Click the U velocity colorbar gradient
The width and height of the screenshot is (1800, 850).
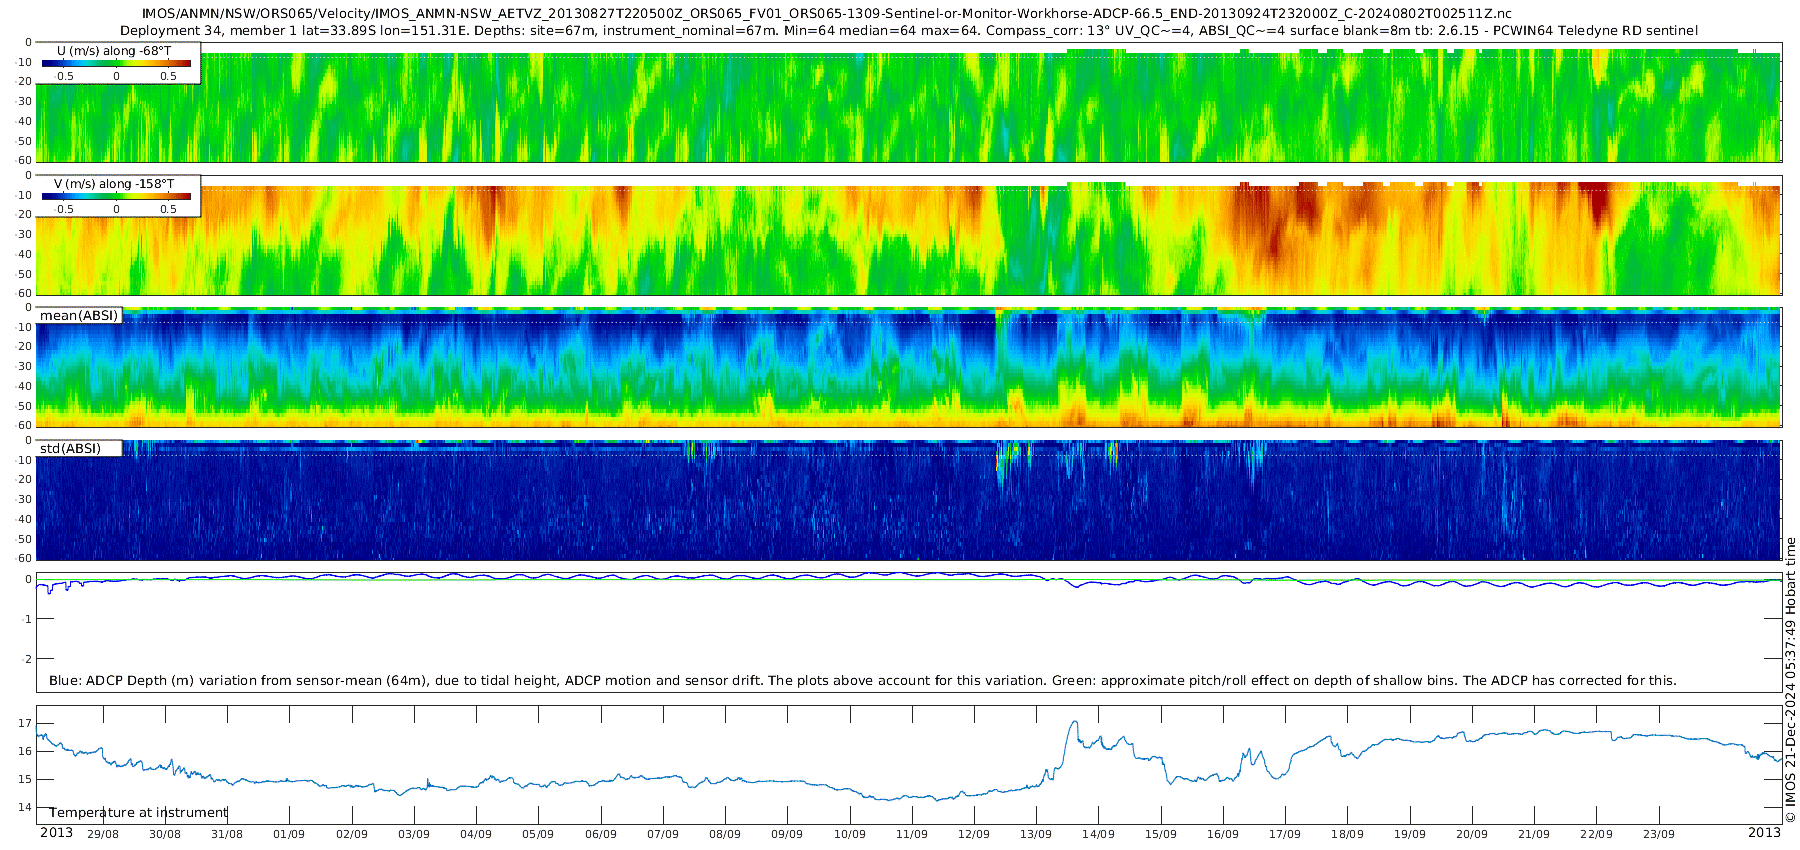[116, 63]
